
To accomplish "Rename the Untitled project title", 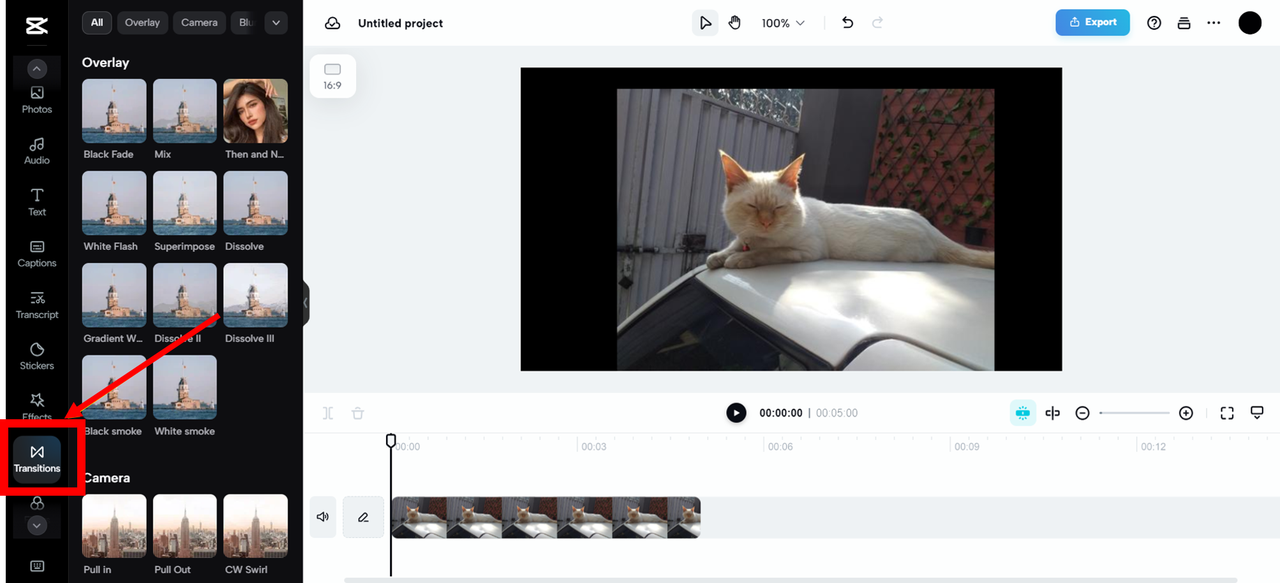I will click(400, 23).
